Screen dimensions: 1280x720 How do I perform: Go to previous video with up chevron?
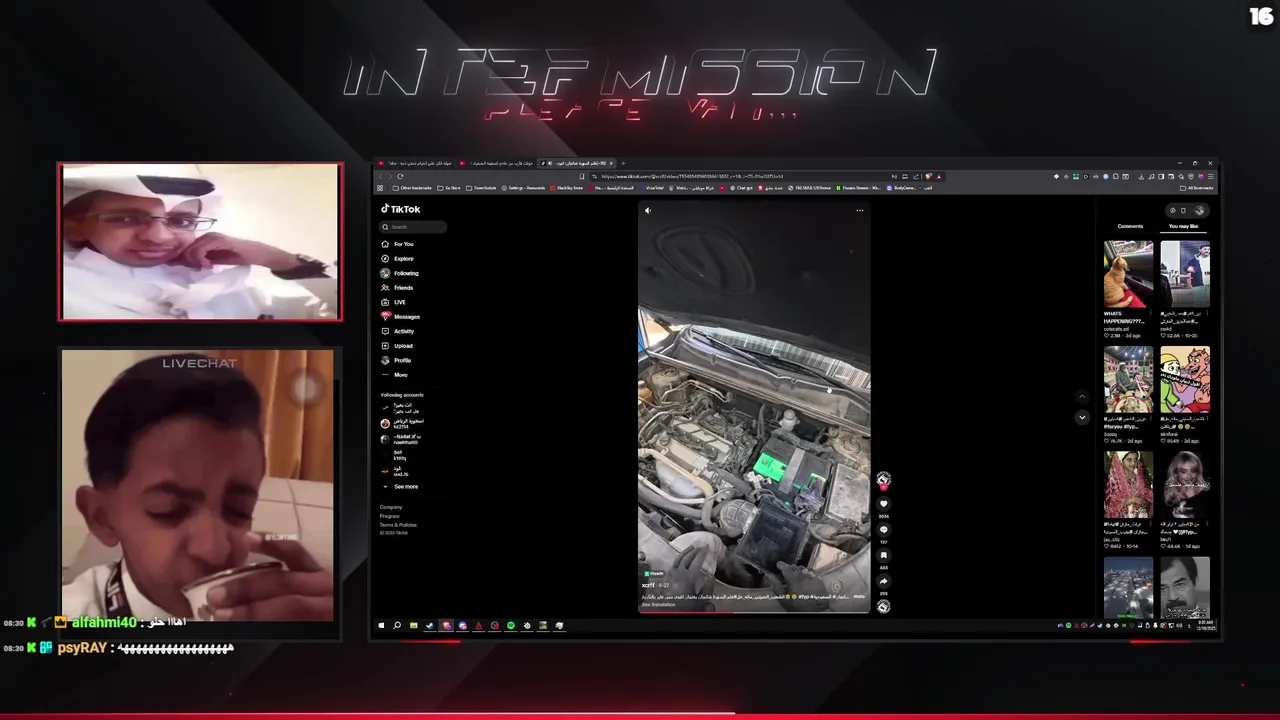pos(1081,397)
